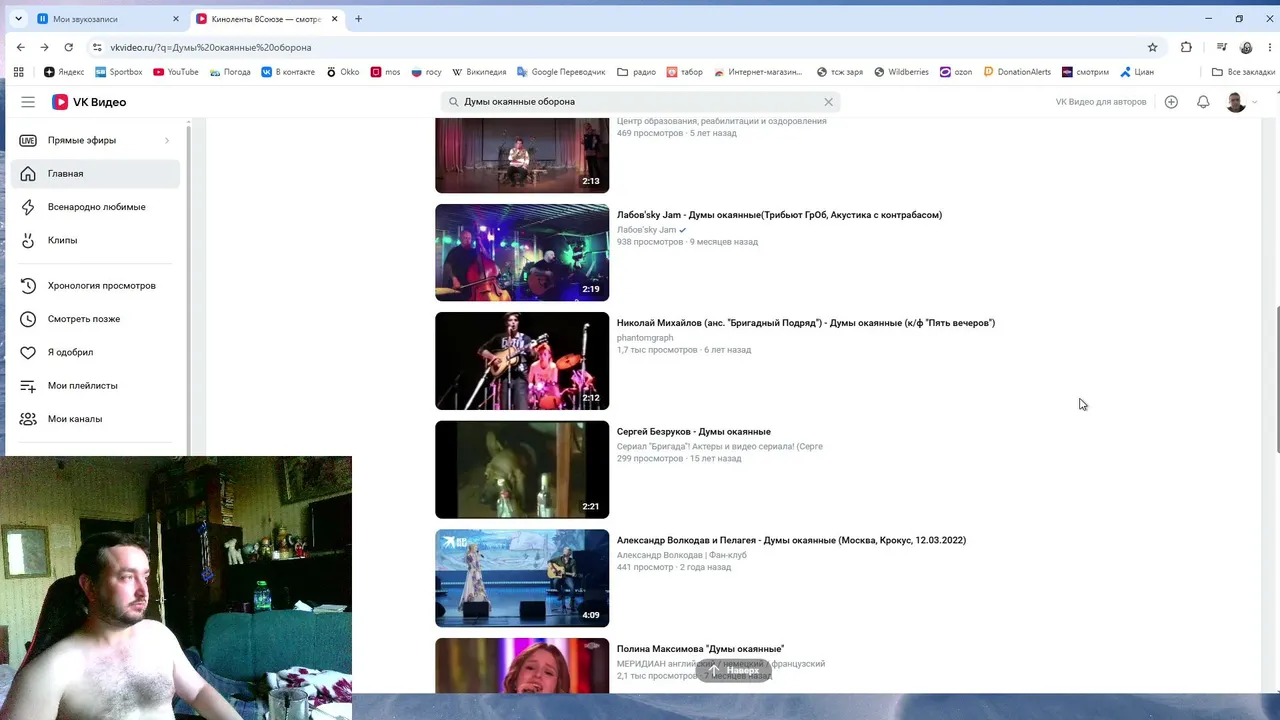Open Всенародно любимые section
The width and height of the screenshot is (1280, 720).
tap(95, 207)
